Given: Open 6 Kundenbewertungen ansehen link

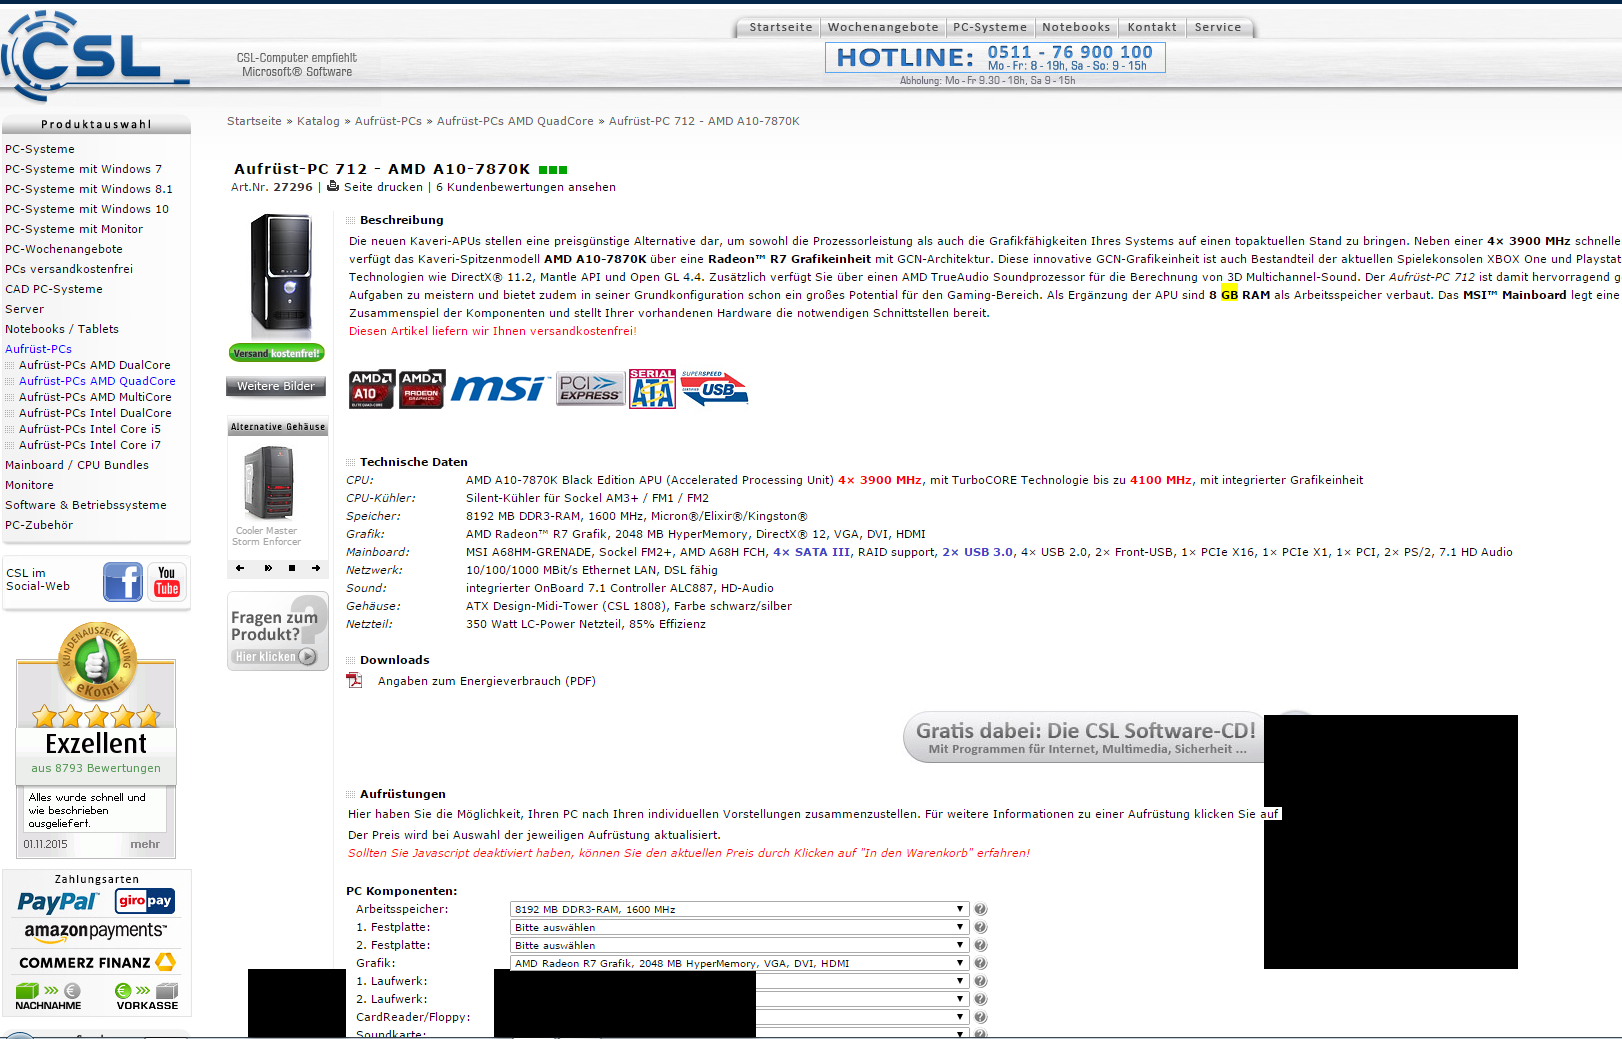Looking at the screenshot, I should [526, 187].
